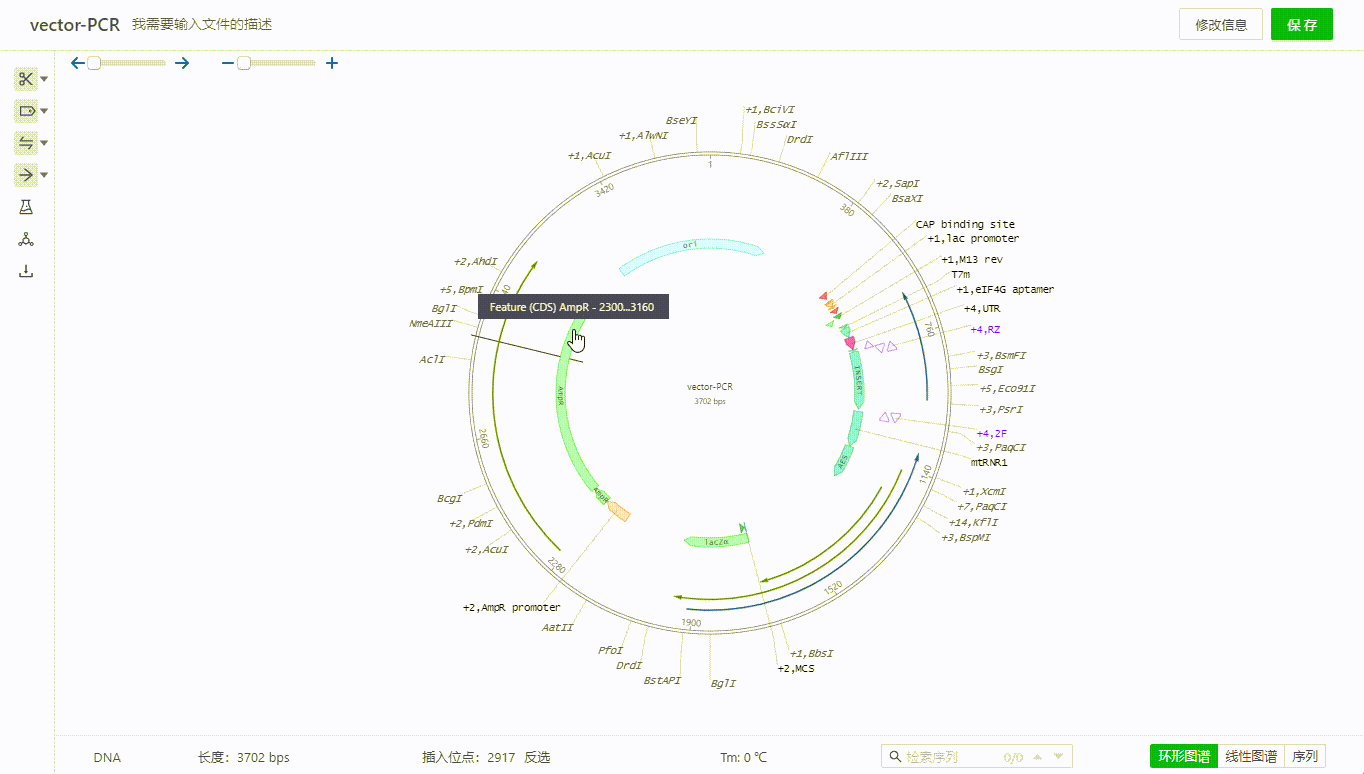
Task: Click the tag feature annotation icon
Action: coord(26,111)
